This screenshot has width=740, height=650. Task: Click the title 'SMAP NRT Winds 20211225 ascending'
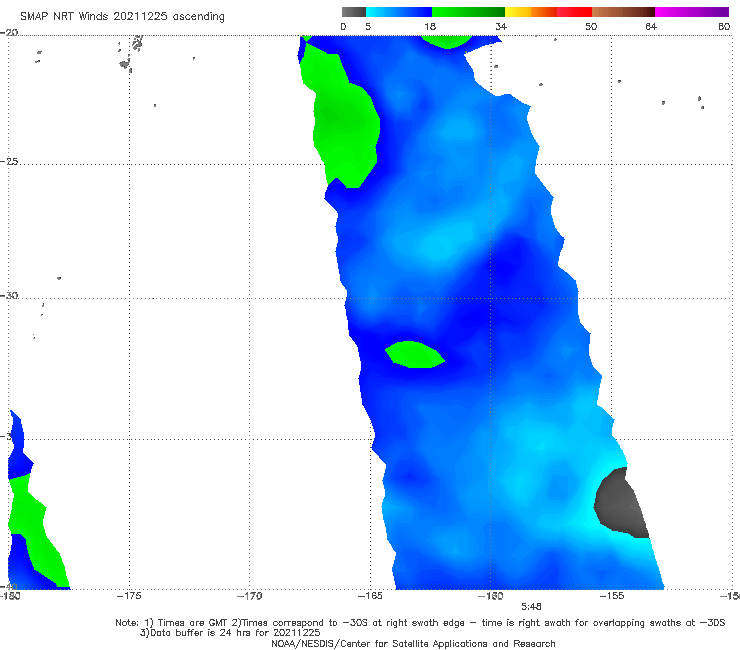click(122, 17)
